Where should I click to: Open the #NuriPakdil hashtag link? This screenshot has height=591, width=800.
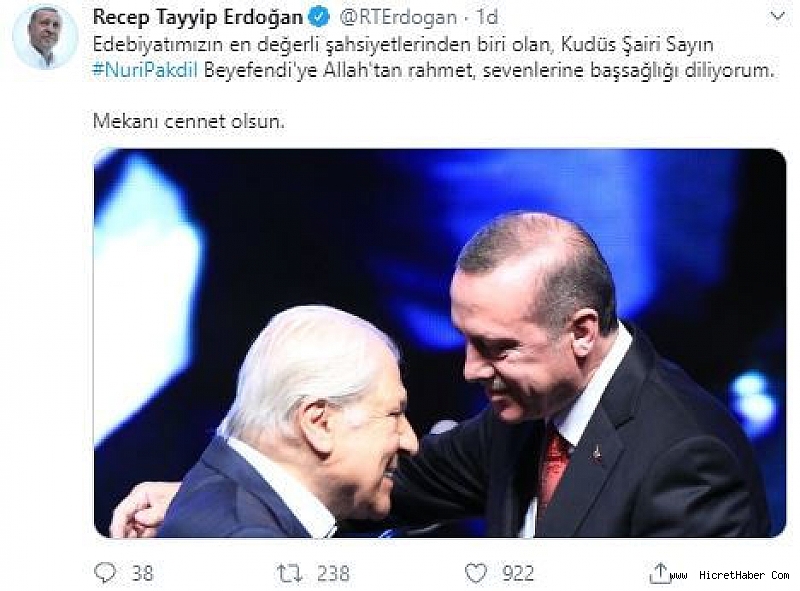pyautogui.click(x=145, y=70)
